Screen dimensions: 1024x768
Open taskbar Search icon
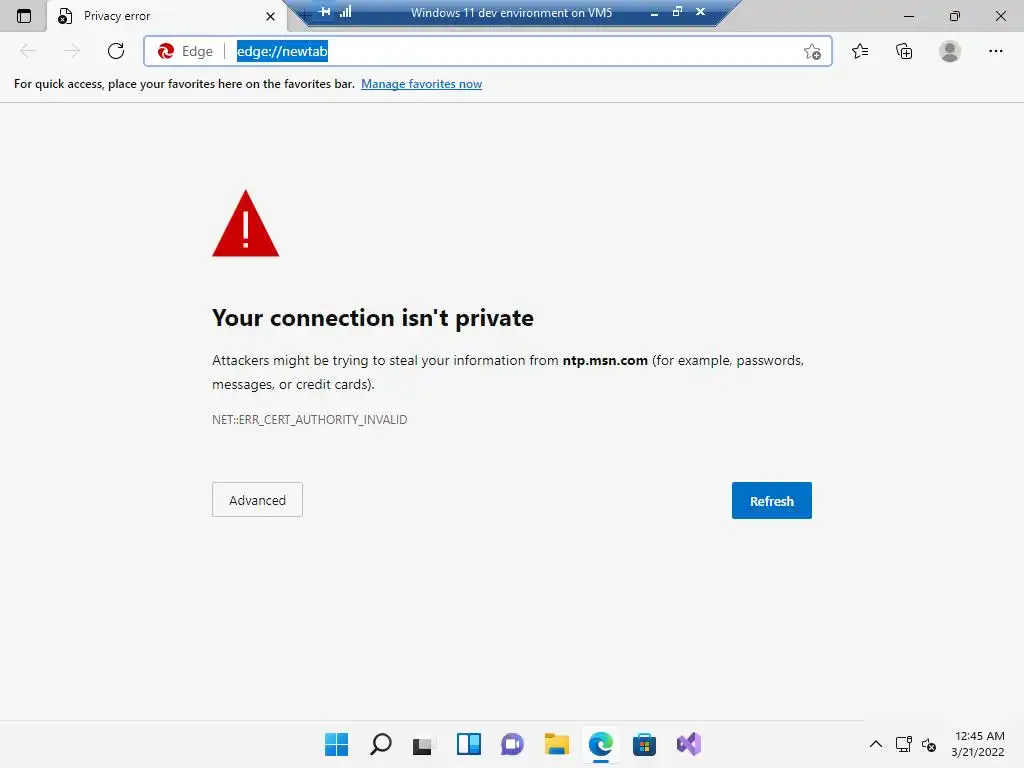tap(381, 744)
